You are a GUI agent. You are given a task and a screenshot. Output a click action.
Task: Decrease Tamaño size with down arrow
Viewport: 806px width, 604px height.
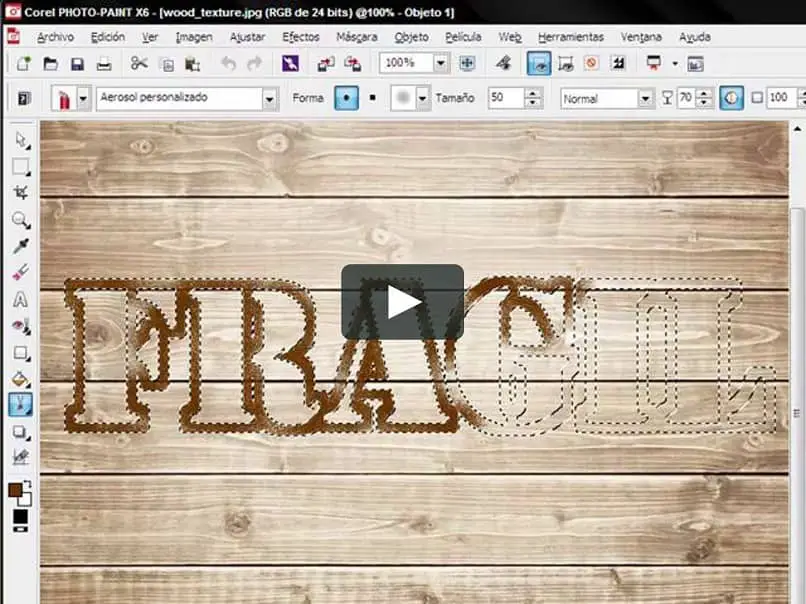click(x=533, y=103)
